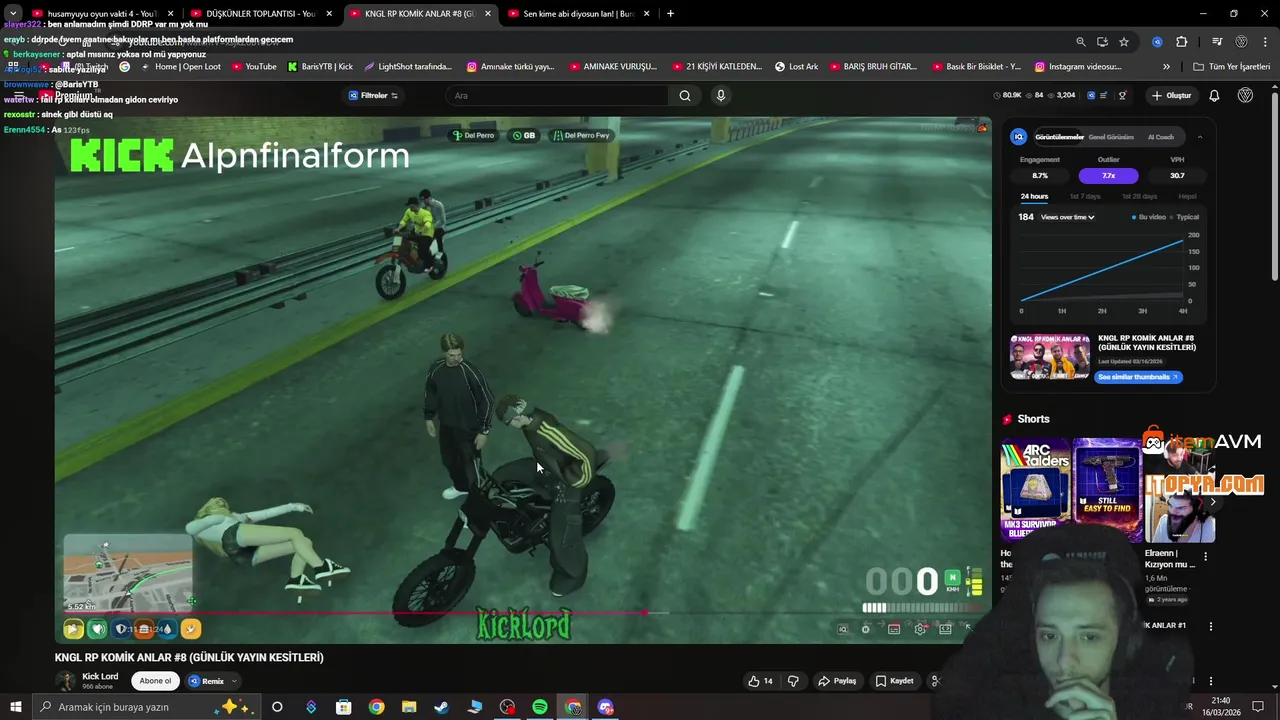Open a new browser tab with plus
Viewport: 1280px width, 720px height.
(x=670, y=14)
